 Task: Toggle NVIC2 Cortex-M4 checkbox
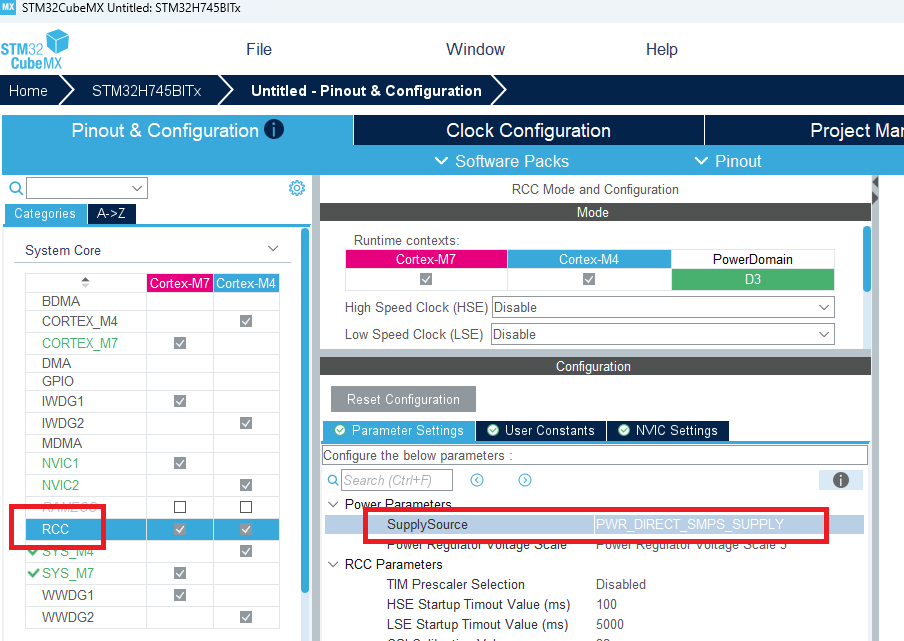246,485
